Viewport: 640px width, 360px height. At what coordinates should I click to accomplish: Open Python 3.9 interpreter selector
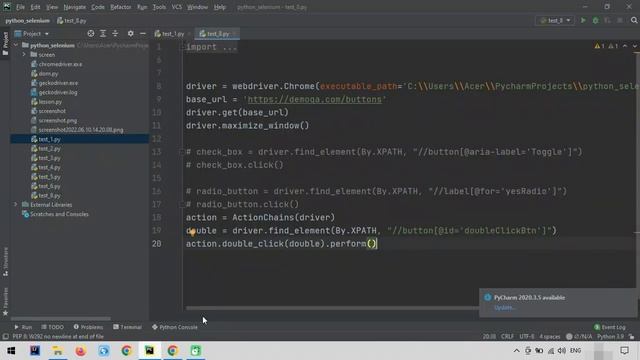click(x=610, y=337)
